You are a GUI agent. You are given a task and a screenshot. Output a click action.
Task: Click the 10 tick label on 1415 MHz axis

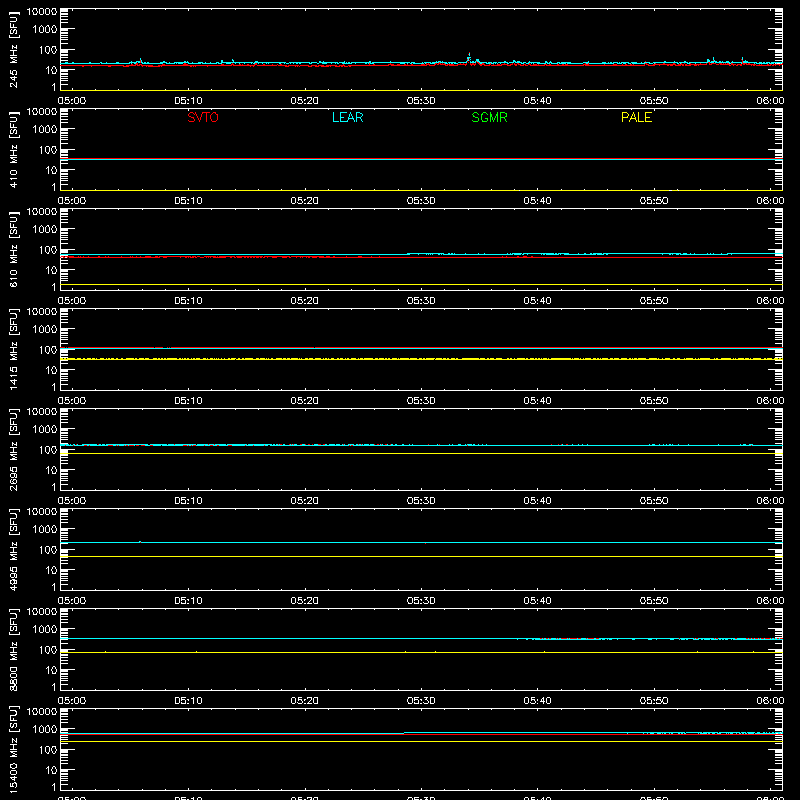[x=51, y=370]
